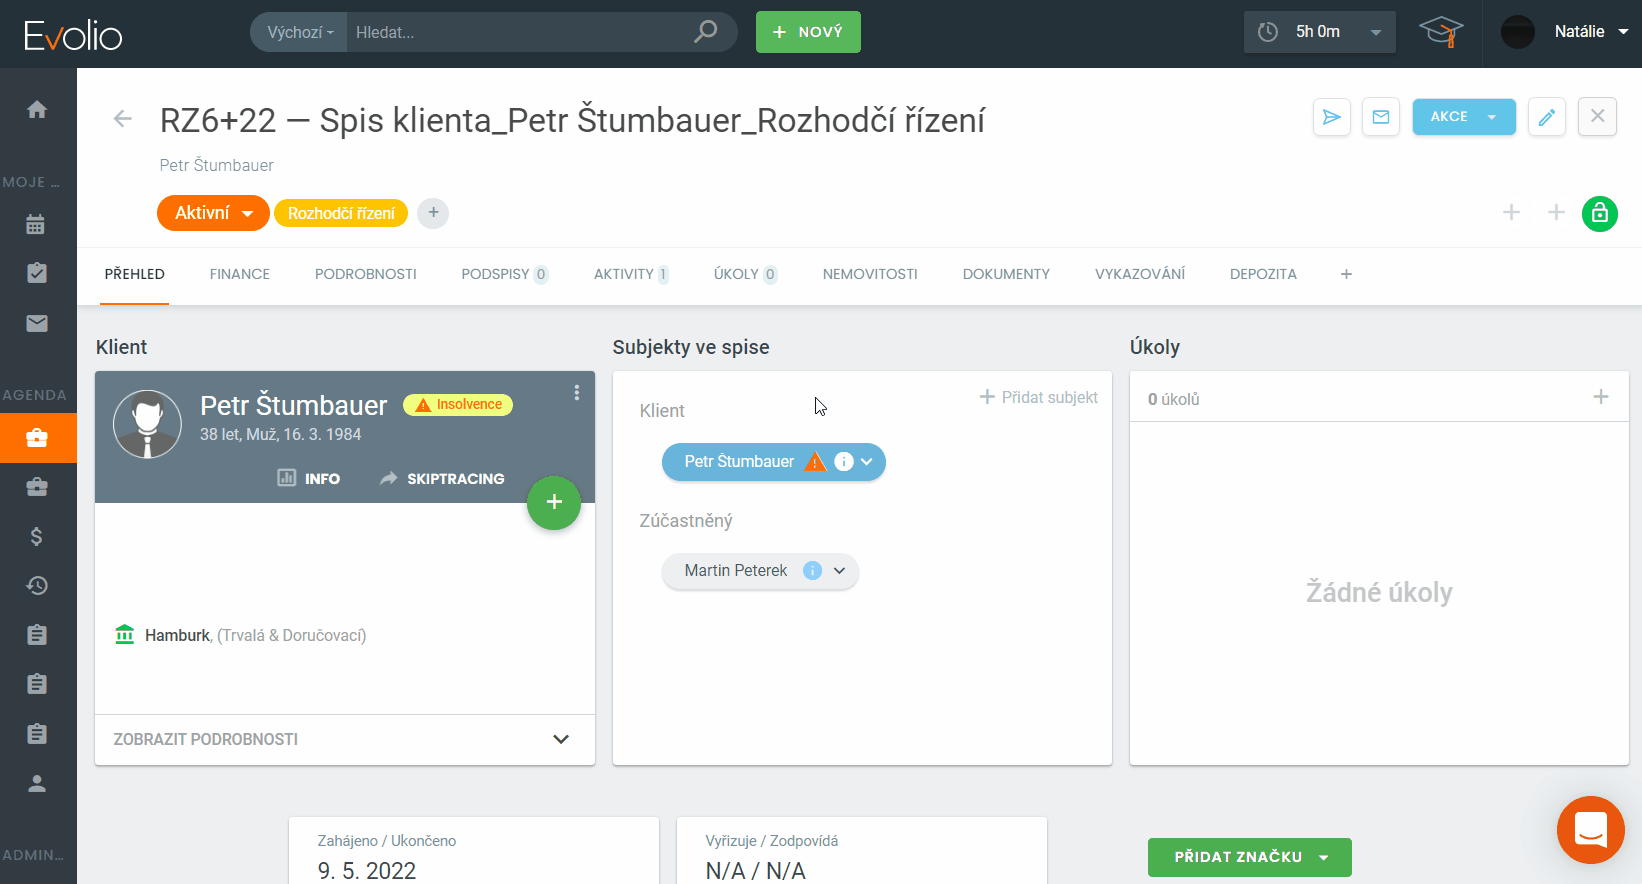Open the calendar icon in sidebar
Viewport: 1642px width, 884px height.
[37, 224]
